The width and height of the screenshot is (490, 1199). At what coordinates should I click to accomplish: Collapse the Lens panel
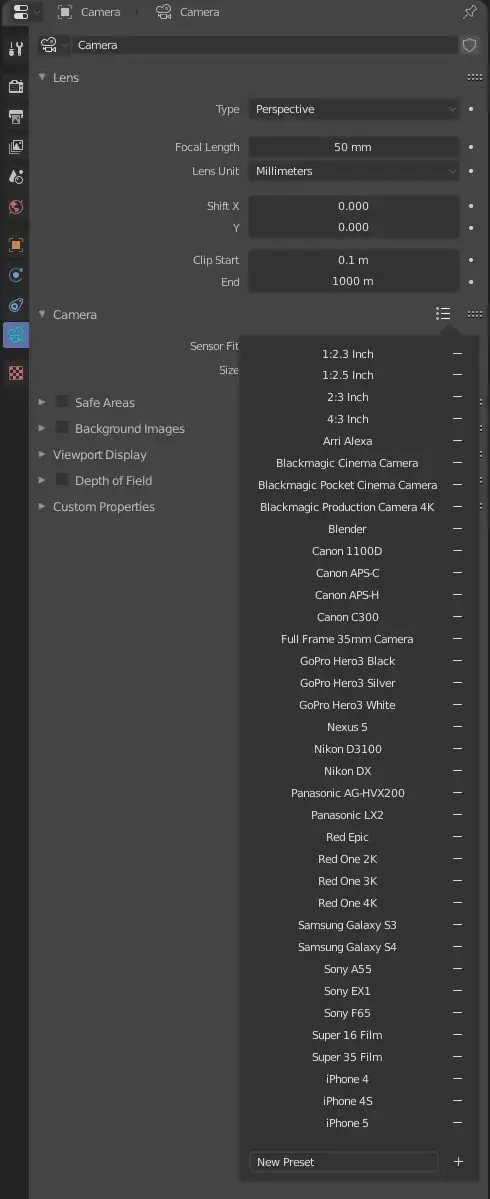(42, 77)
